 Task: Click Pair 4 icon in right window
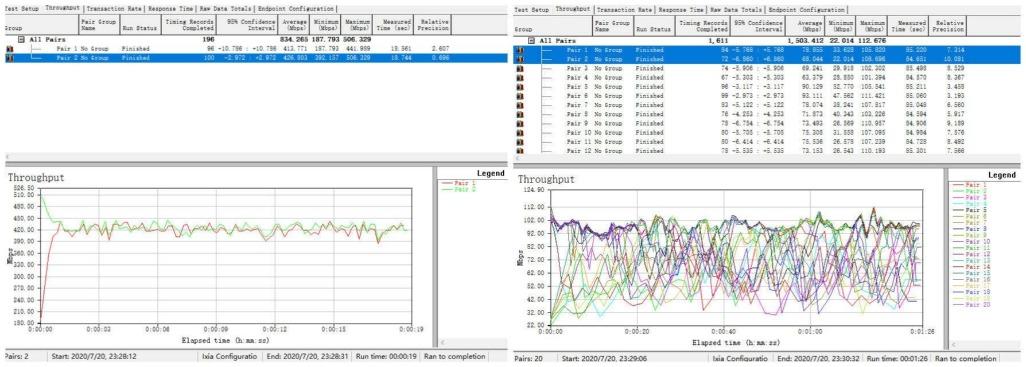[520, 77]
